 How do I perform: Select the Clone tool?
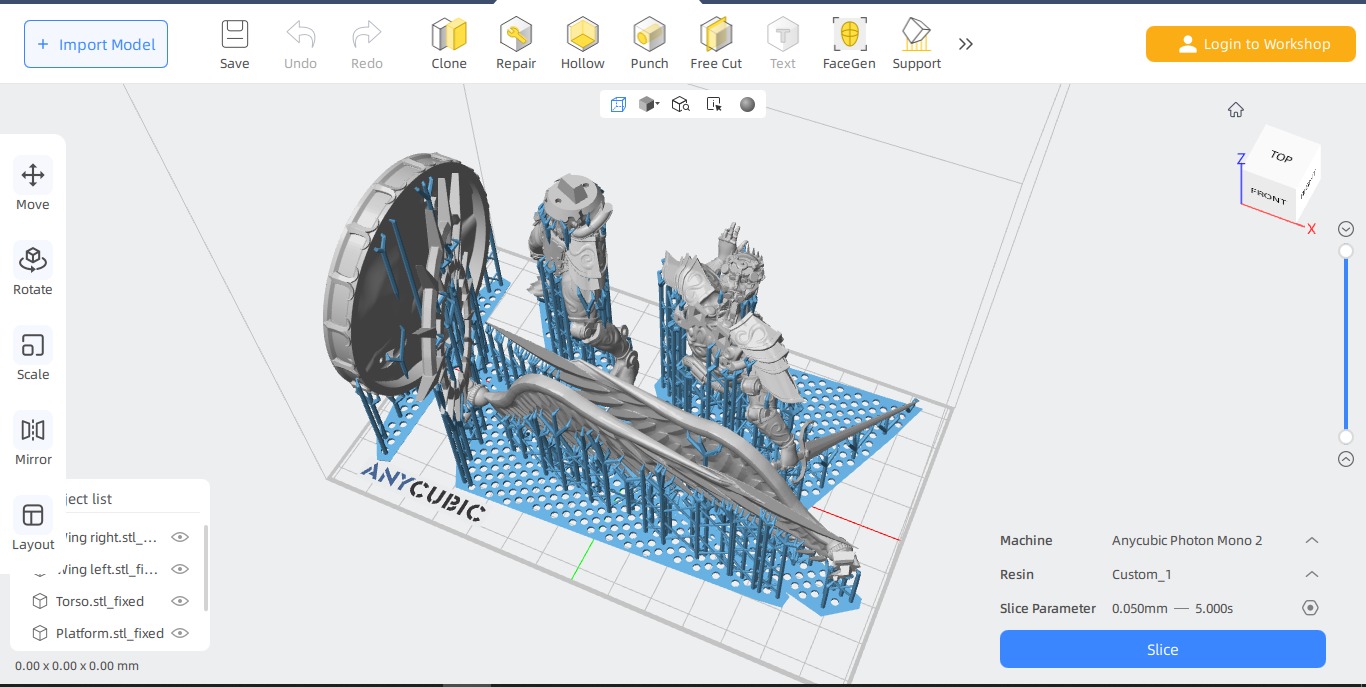tap(449, 45)
